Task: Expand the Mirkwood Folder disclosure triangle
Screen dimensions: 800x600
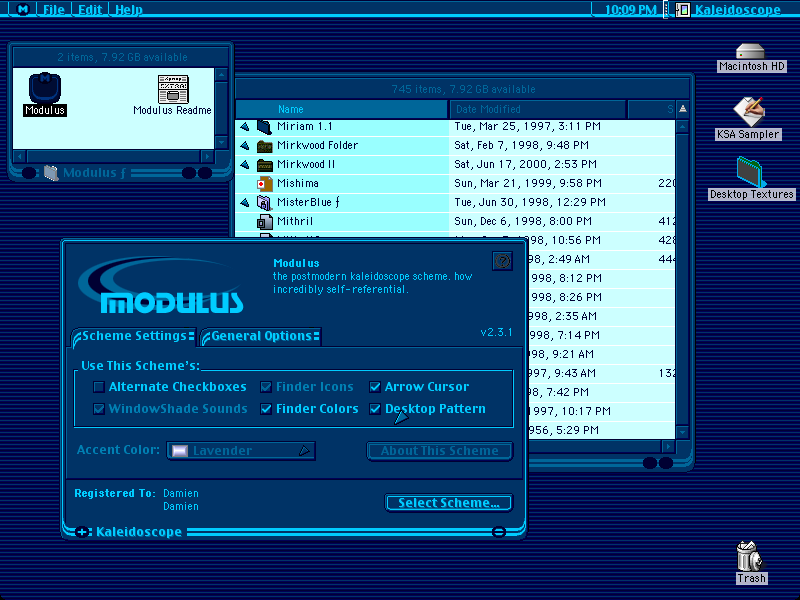Action: (245, 146)
